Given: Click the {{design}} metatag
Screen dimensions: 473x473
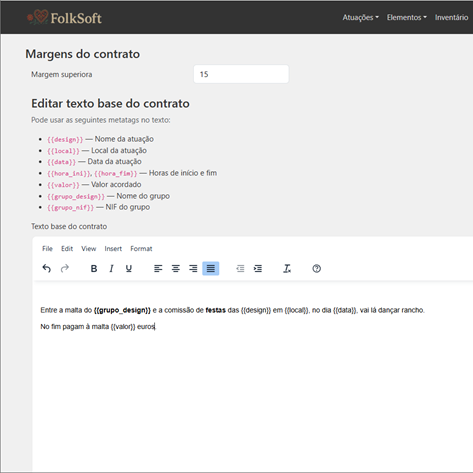Looking at the screenshot, I should [x=65, y=139].
